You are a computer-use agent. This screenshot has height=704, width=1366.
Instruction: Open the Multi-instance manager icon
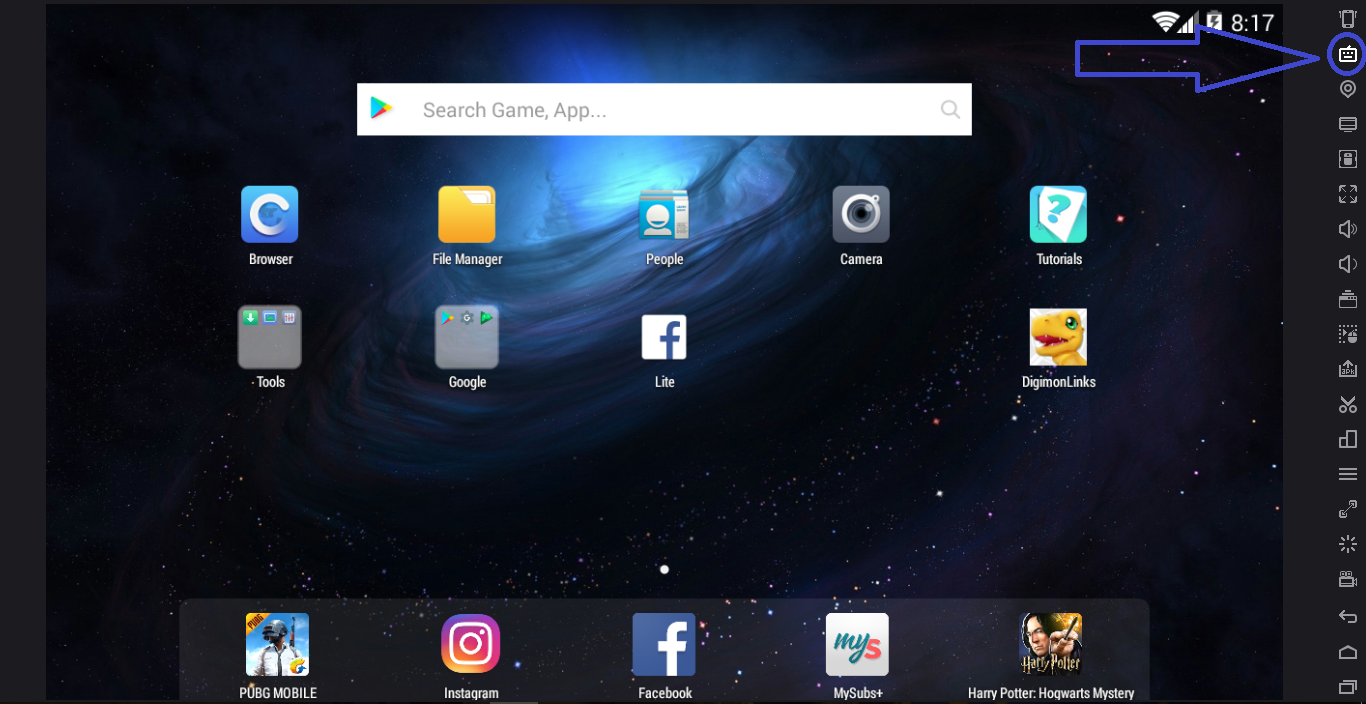(x=1348, y=439)
